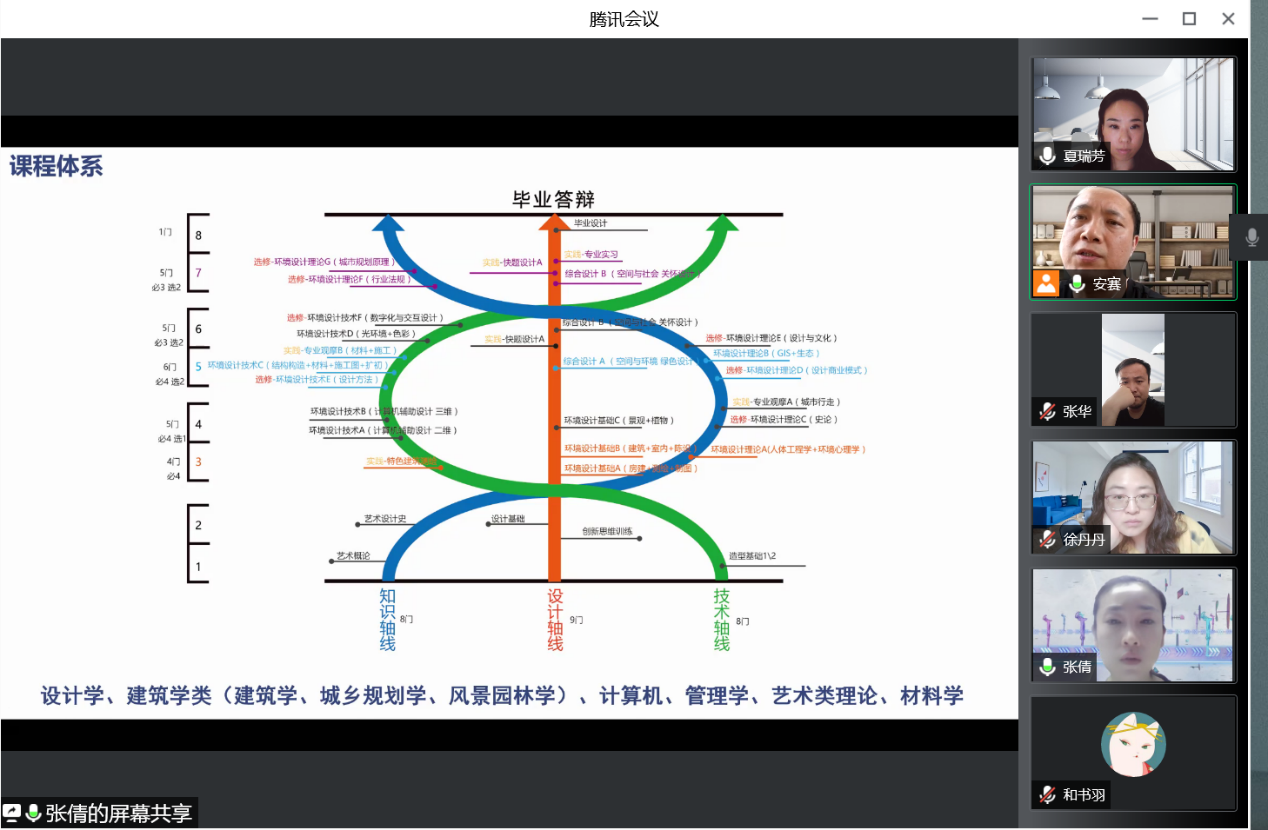Click the 腾讯会议 window title
The width and height of the screenshot is (1268, 830).
coord(624,19)
